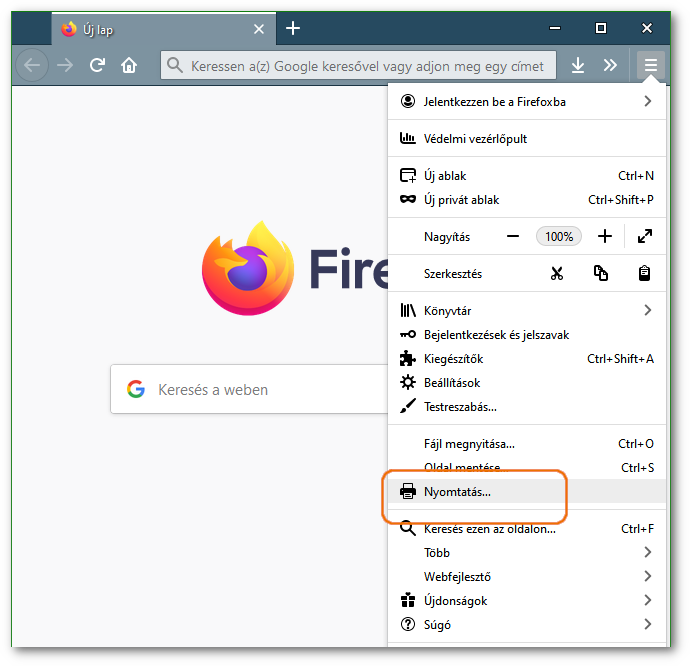
Task: Open the Webfejlesztő submenu
Action: coord(527,577)
